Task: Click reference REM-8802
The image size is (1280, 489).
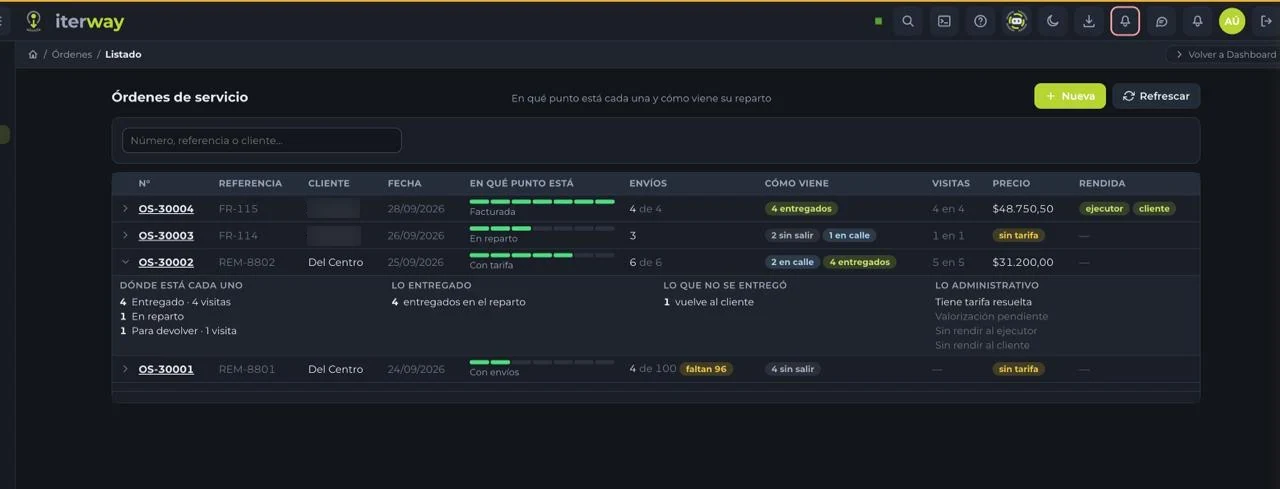Action: (247, 263)
